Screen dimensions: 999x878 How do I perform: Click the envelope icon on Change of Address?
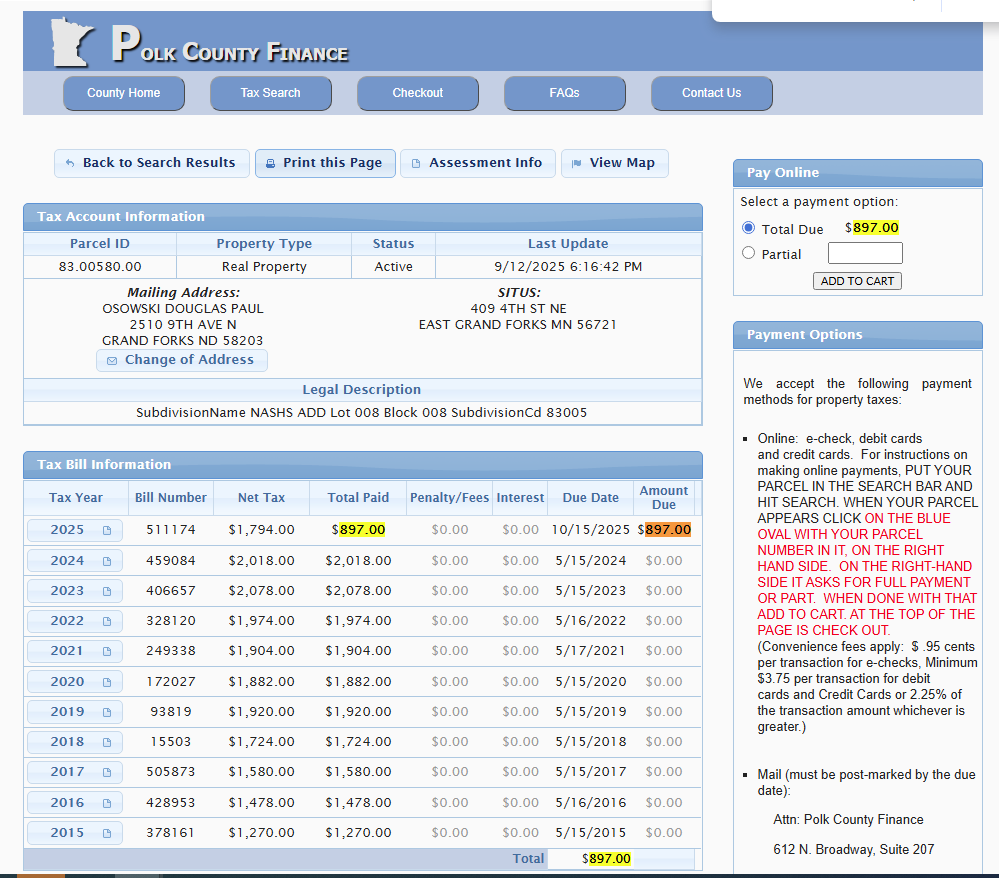(x=112, y=360)
